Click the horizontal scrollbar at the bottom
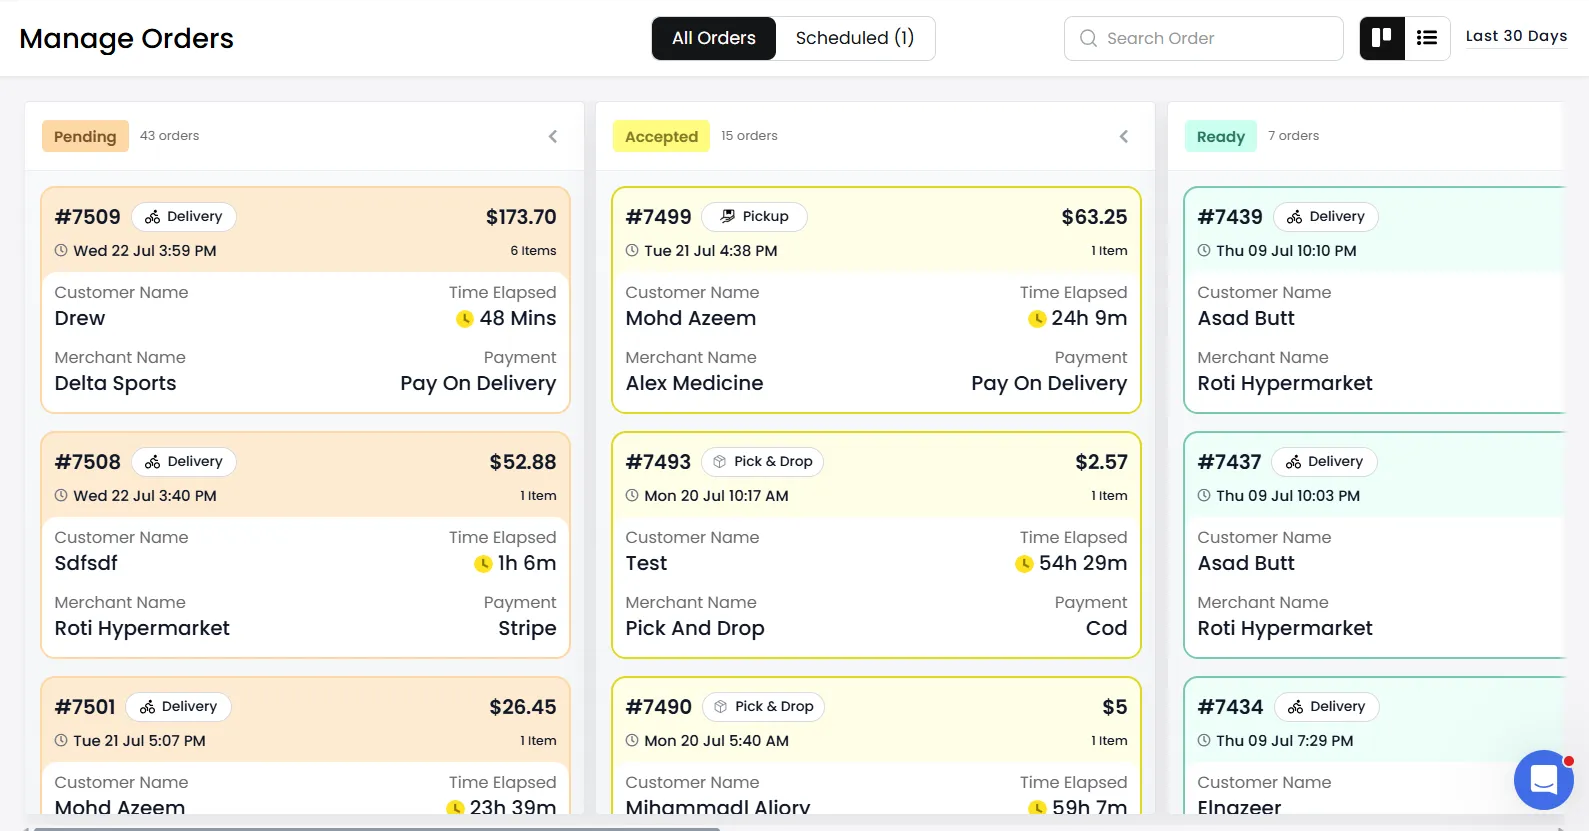1589x831 pixels. pos(377,828)
